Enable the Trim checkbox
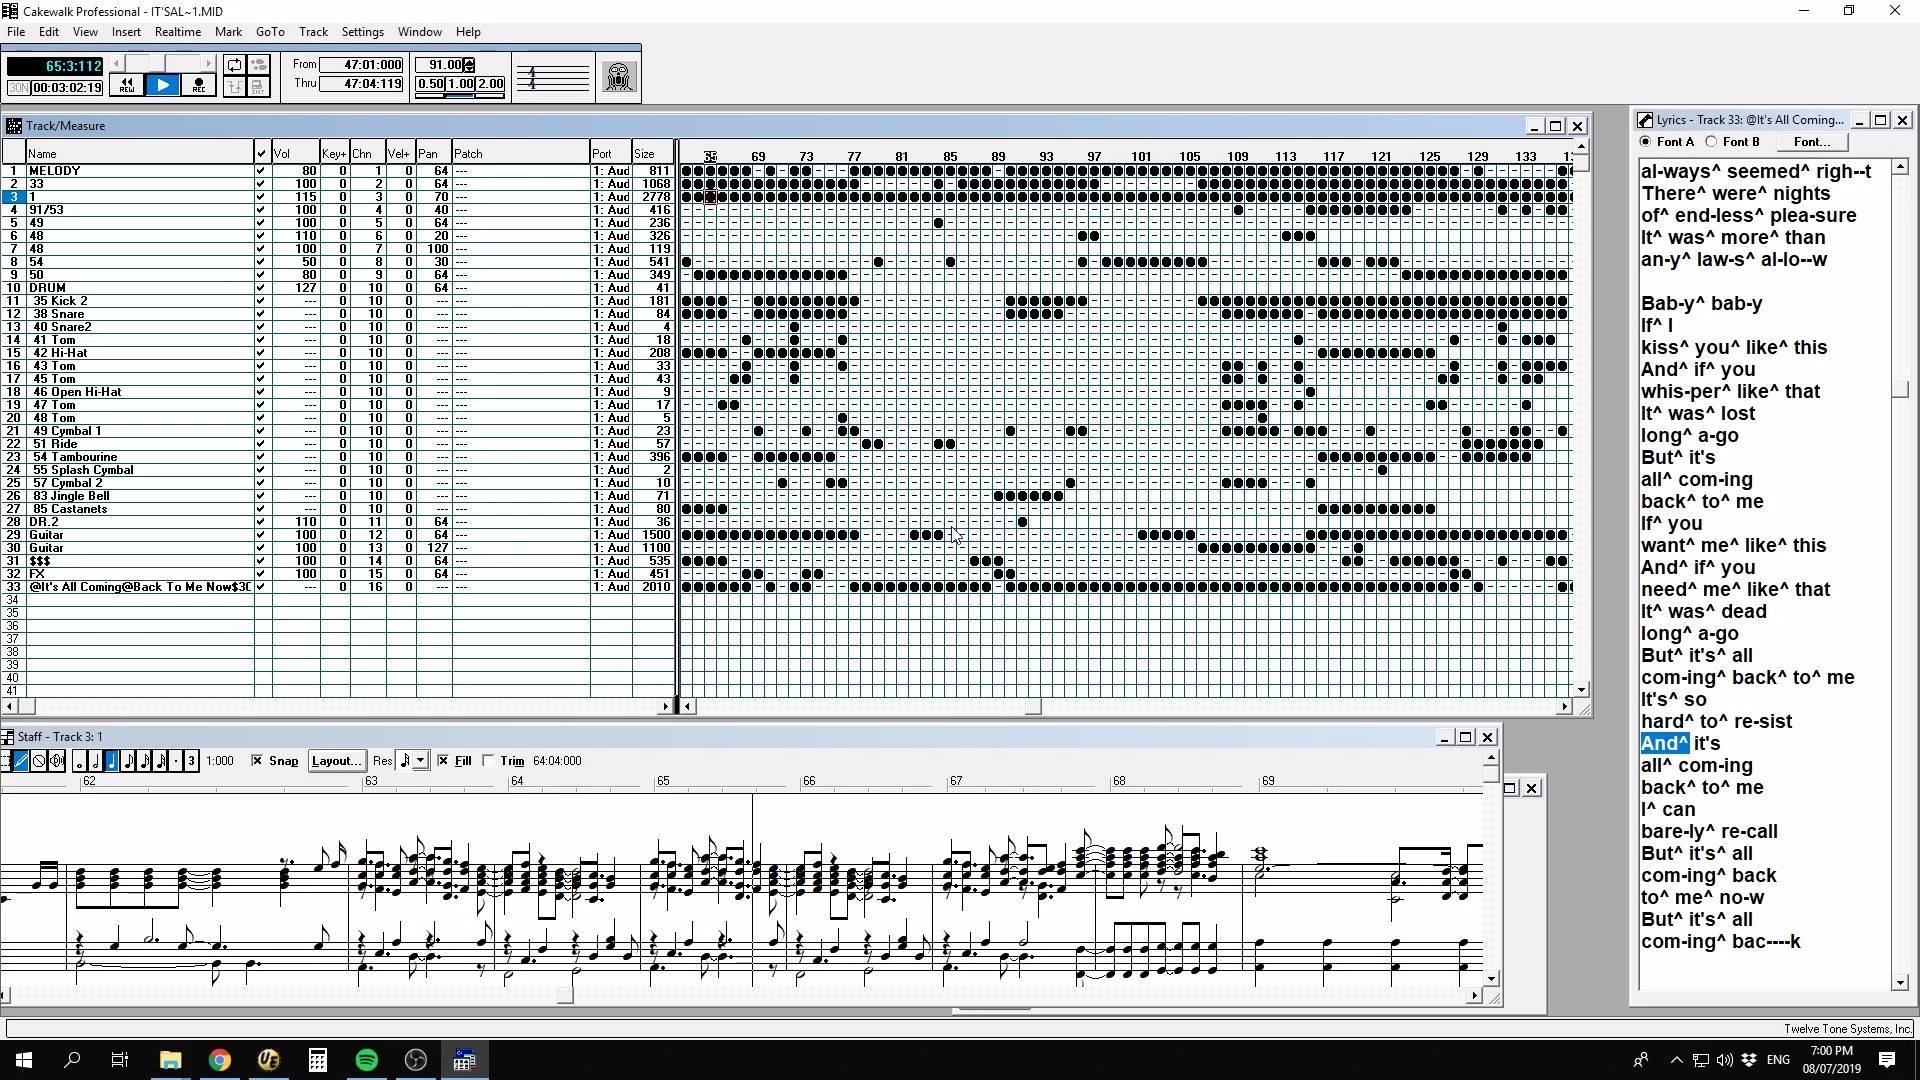Image resolution: width=1920 pixels, height=1080 pixels. tap(488, 761)
